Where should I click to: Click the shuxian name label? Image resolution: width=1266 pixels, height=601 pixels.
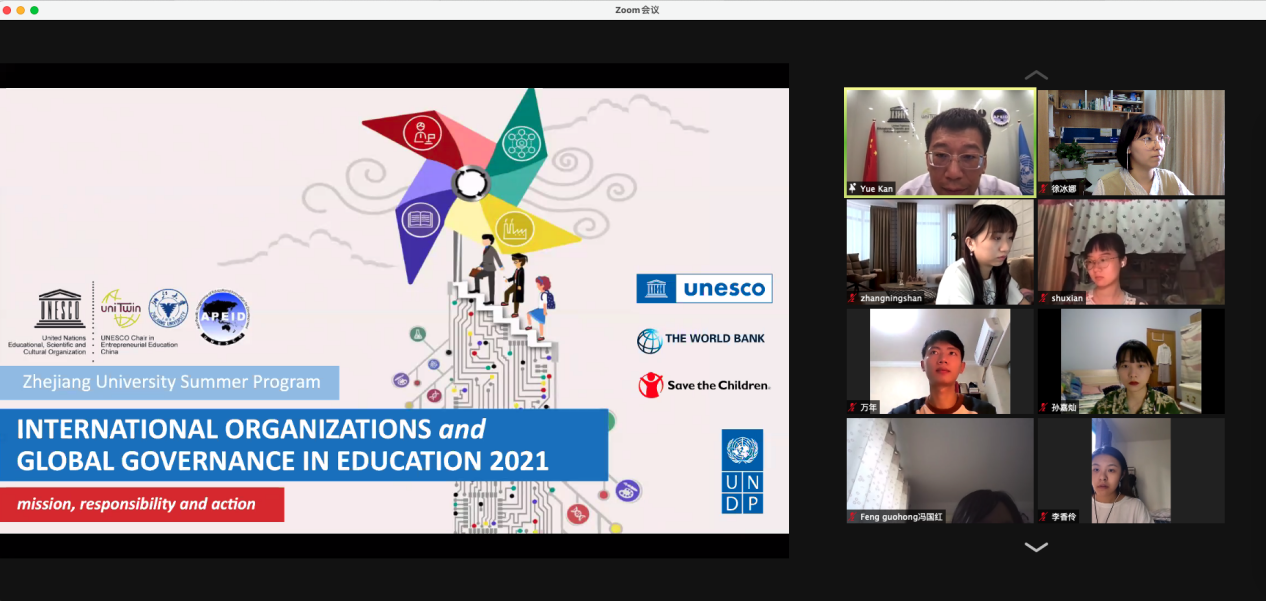pos(1067,298)
